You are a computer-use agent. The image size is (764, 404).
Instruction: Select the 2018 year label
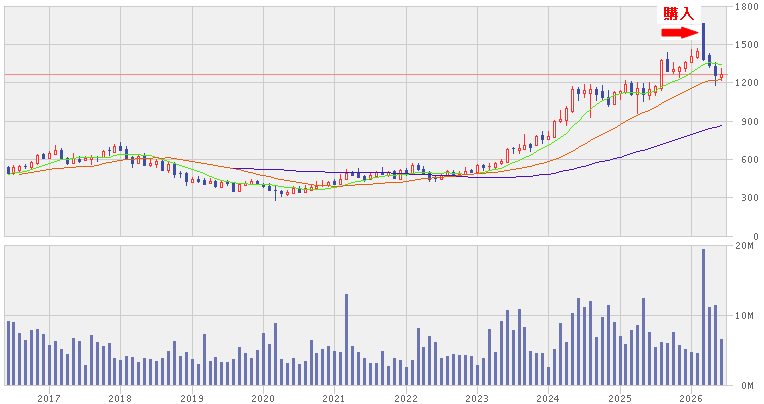click(x=120, y=399)
